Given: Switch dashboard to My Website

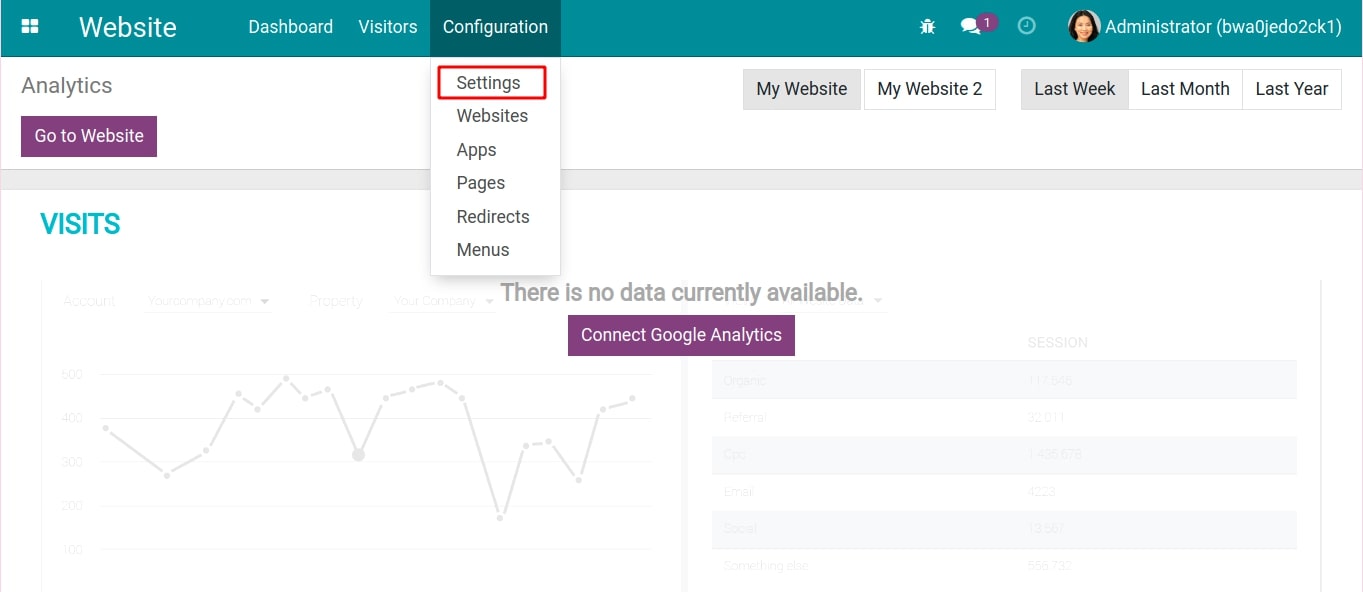Looking at the screenshot, I should (x=801, y=89).
